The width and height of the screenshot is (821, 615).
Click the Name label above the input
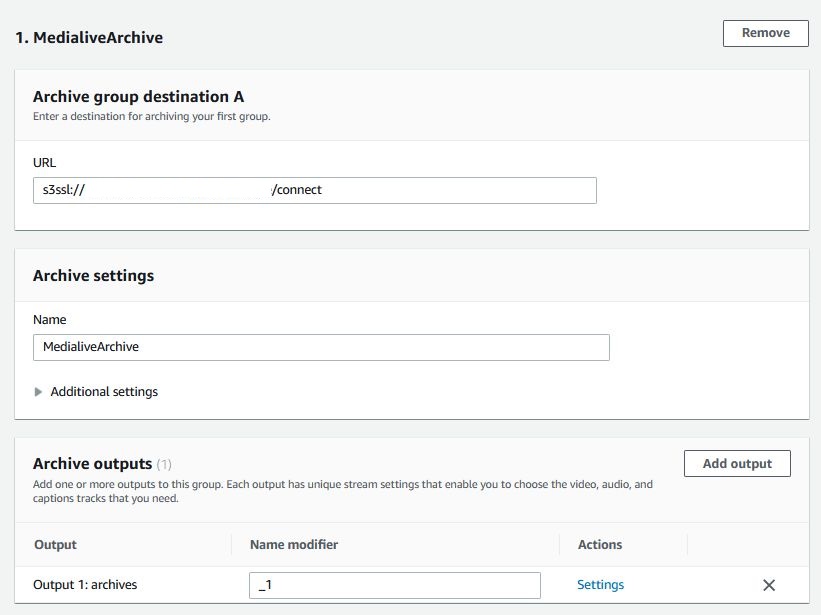49,320
